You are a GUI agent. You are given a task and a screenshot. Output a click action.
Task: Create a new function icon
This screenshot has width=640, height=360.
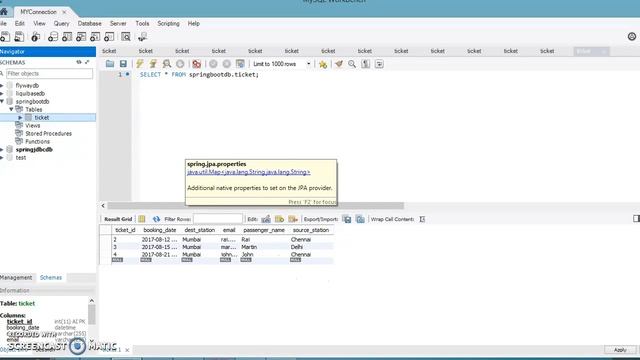pos(109,37)
